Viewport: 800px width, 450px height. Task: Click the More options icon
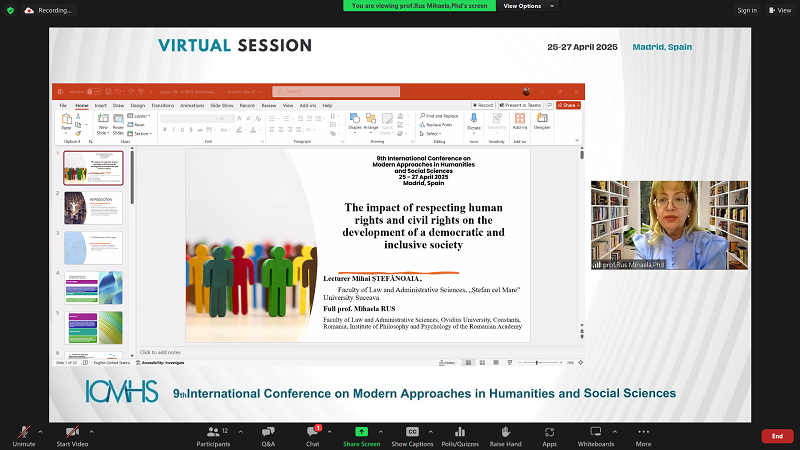[x=643, y=430]
